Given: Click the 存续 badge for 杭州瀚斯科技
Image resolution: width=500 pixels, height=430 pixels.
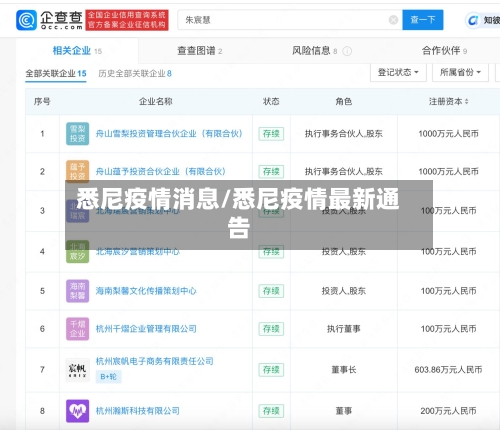Looking at the screenshot, I should [271, 411].
